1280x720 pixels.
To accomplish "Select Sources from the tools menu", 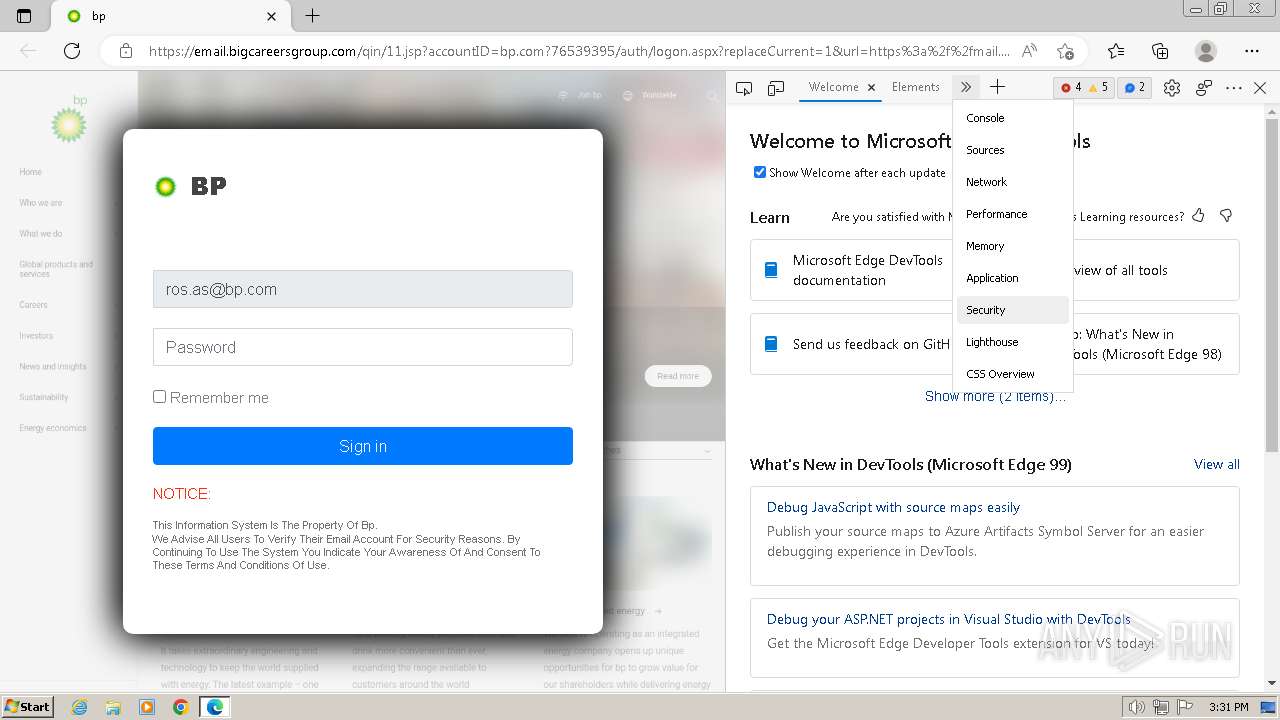I will 1013,150.
